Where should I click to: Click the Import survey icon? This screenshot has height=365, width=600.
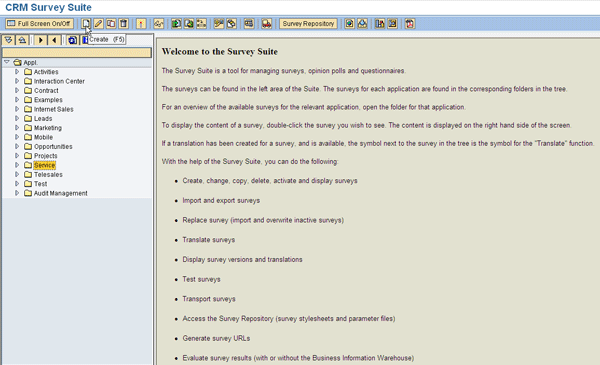(176, 24)
